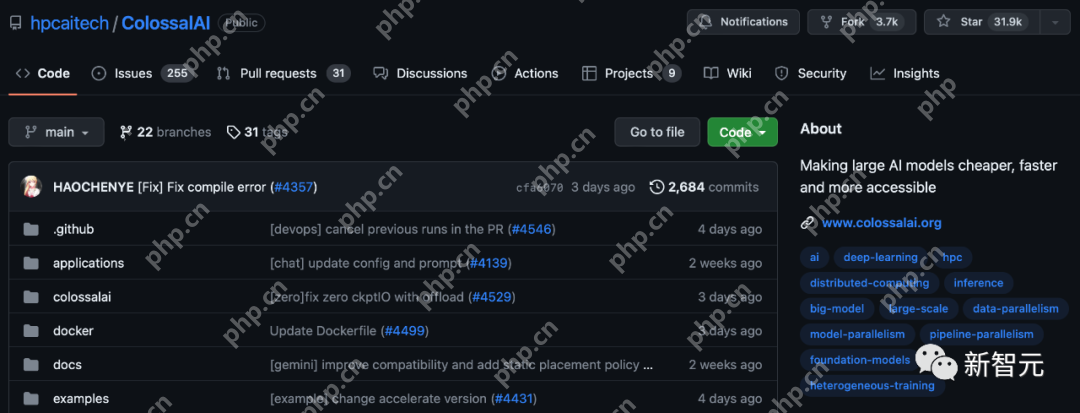Click the 4 days ago timestamp in .github row

point(729,229)
